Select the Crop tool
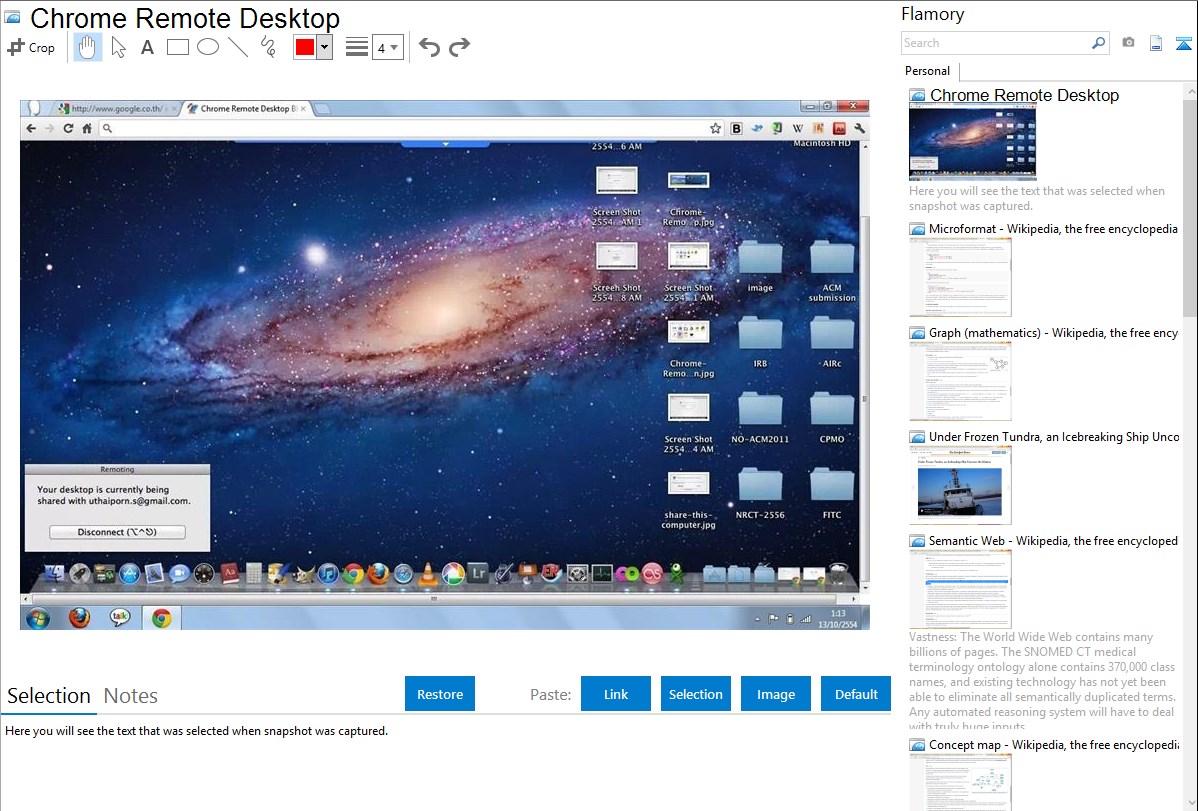This screenshot has width=1198, height=811. coord(31,47)
